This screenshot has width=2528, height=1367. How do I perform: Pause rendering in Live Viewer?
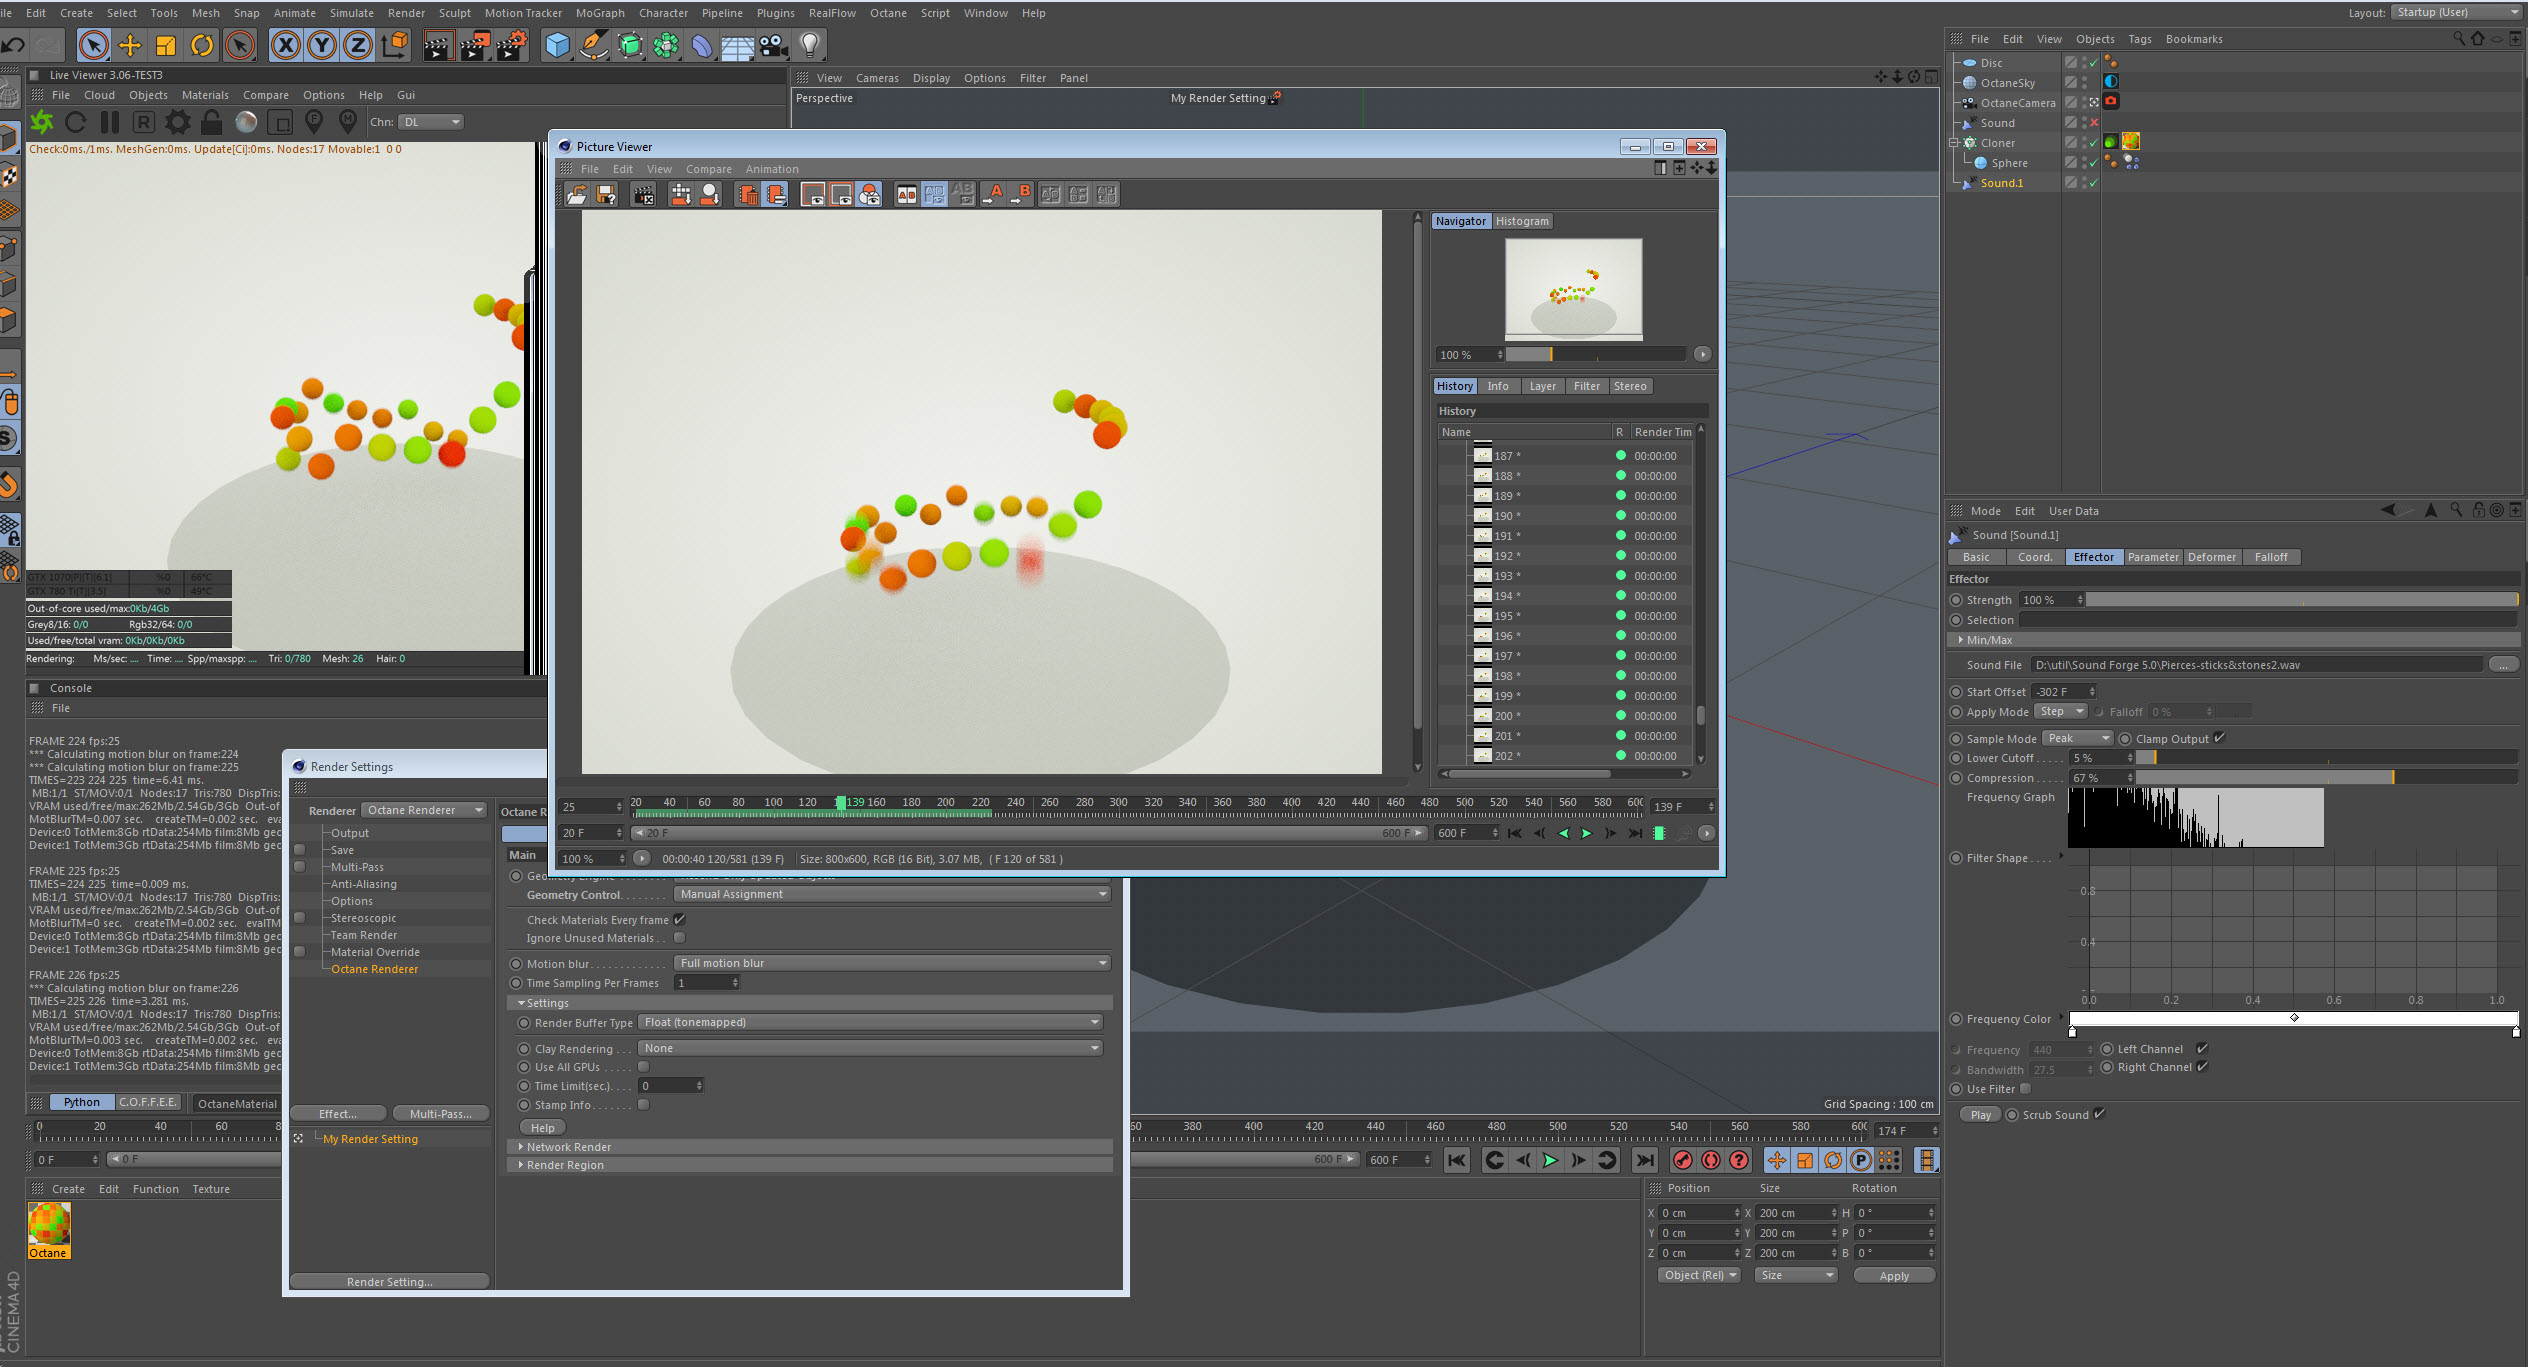(110, 122)
